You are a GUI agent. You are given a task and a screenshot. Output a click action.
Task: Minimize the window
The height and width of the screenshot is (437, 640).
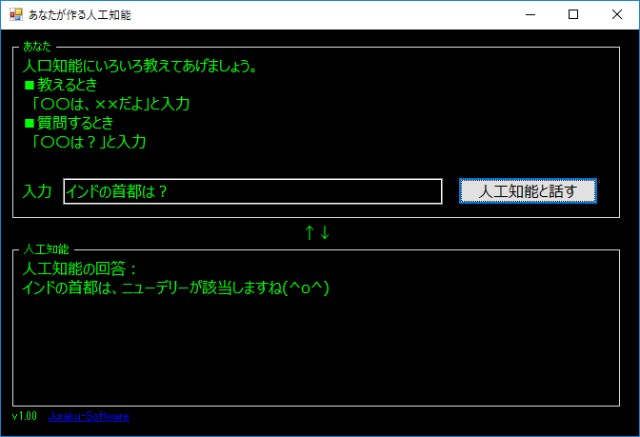pos(527,15)
